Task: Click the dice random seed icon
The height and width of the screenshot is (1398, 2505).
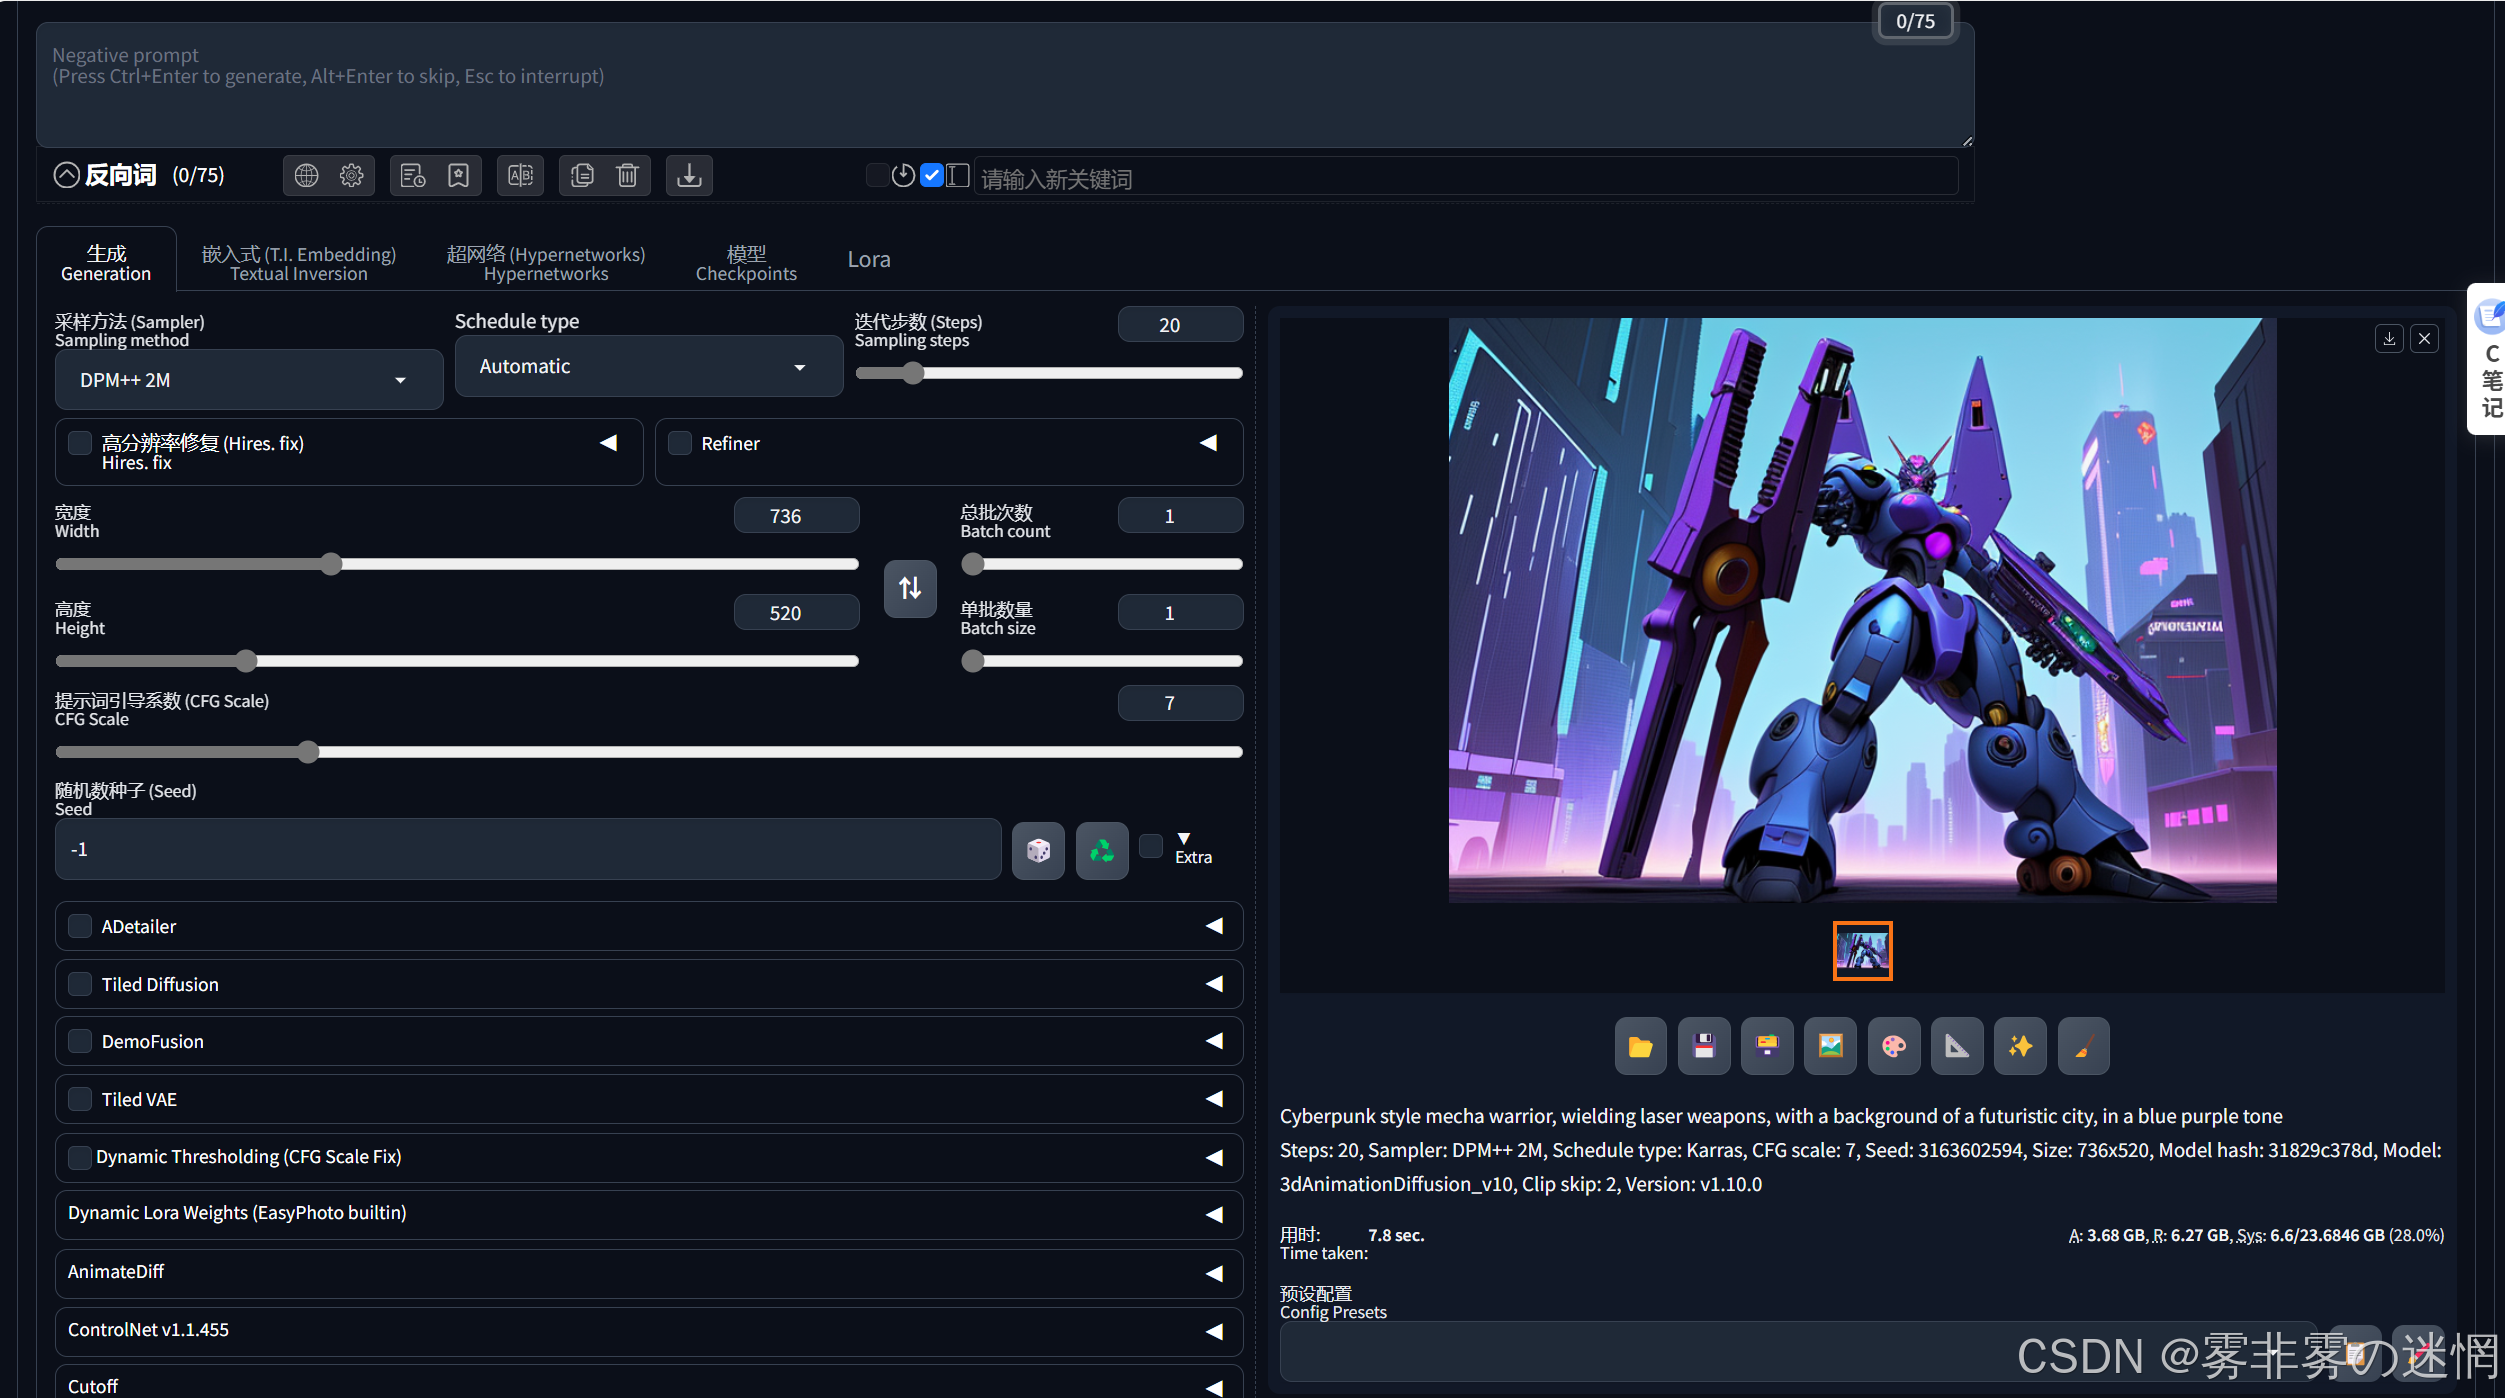Action: pos(1038,851)
